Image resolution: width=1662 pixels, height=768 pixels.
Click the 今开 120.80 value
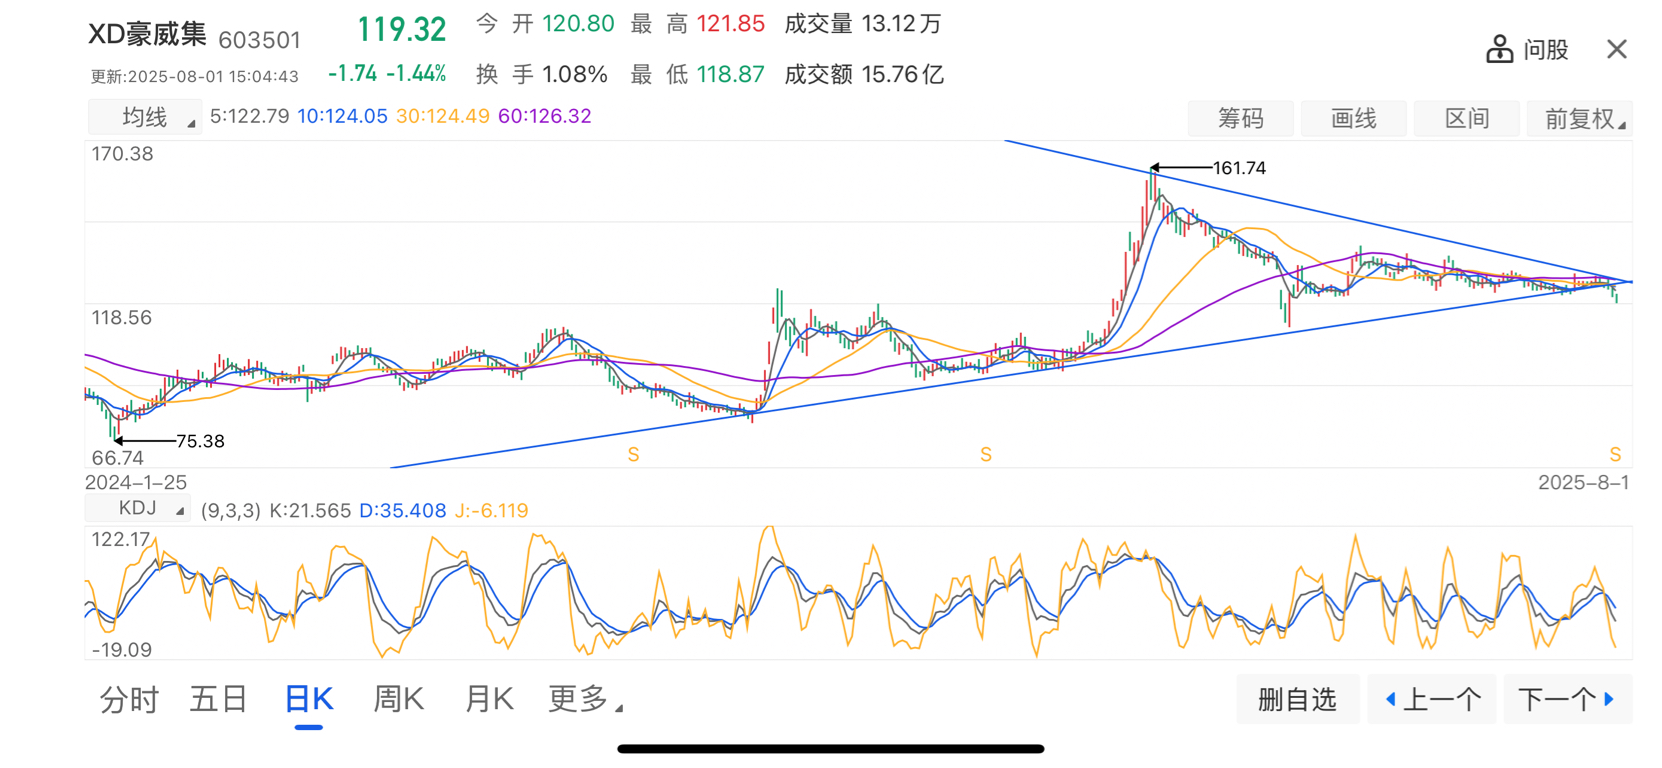pyautogui.click(x=545, y=24)
